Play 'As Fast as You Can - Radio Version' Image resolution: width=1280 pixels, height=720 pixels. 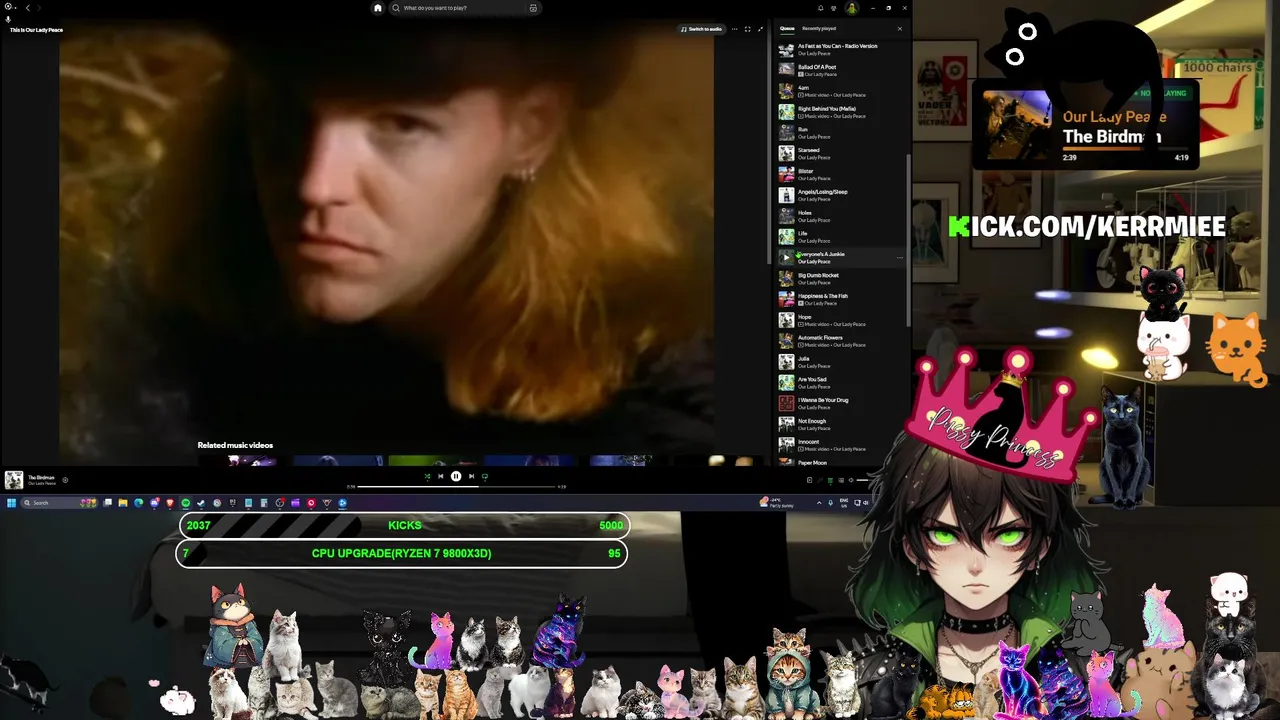tap(841, 49)
